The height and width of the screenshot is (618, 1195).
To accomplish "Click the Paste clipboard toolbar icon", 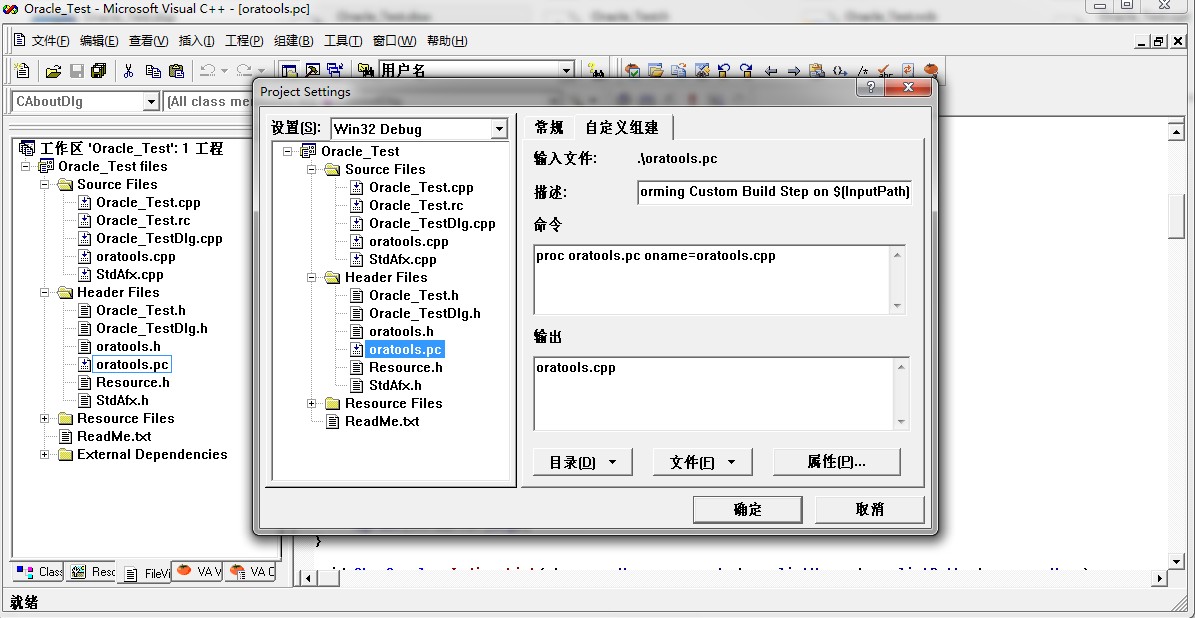I will point(176,71).
